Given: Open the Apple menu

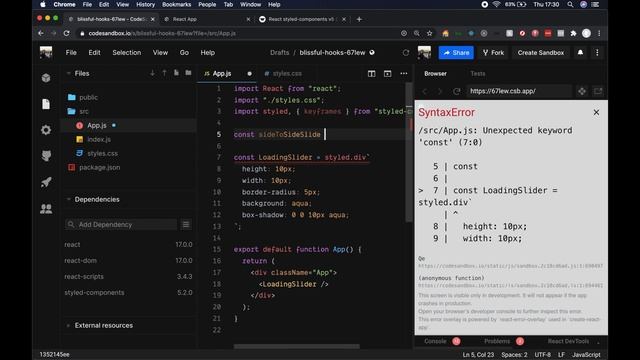Looking at the screenshot, I should click(x=43, y=4).
